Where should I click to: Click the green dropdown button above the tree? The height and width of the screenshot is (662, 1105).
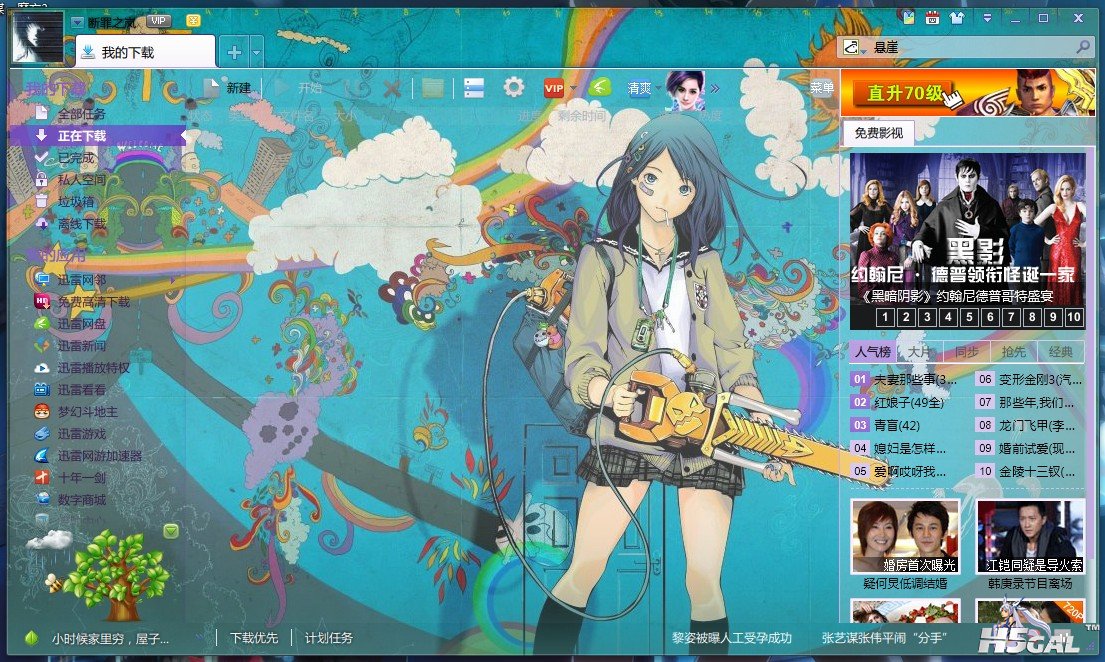click(171, 530)
